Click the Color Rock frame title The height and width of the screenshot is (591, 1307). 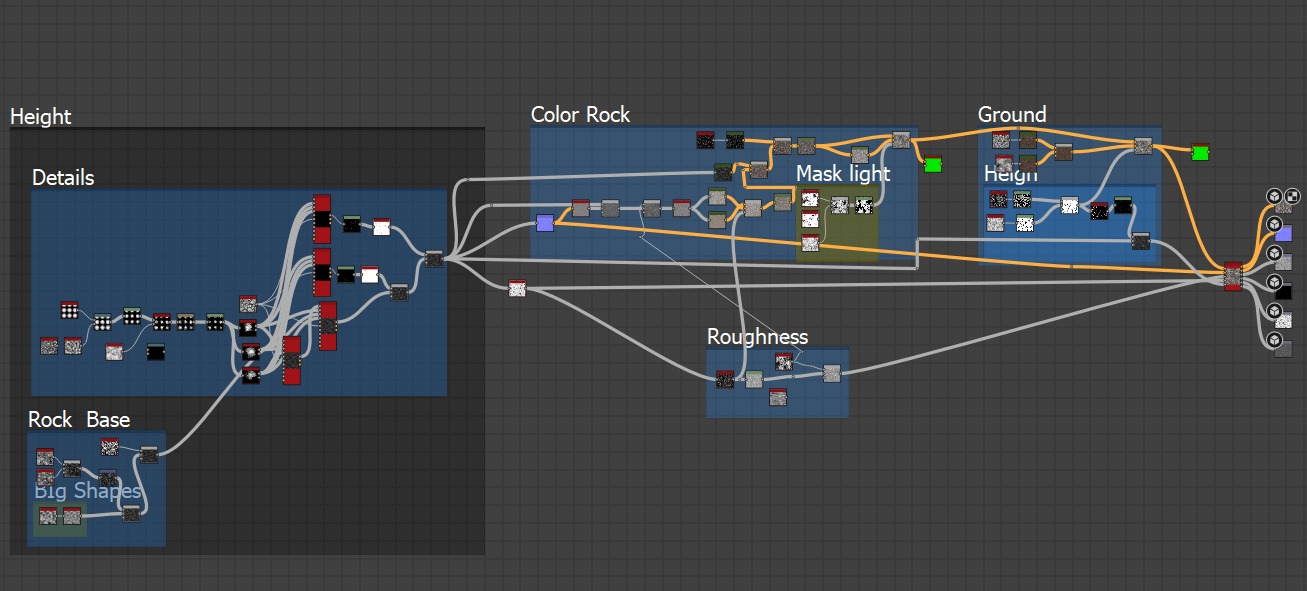[580, 115]
